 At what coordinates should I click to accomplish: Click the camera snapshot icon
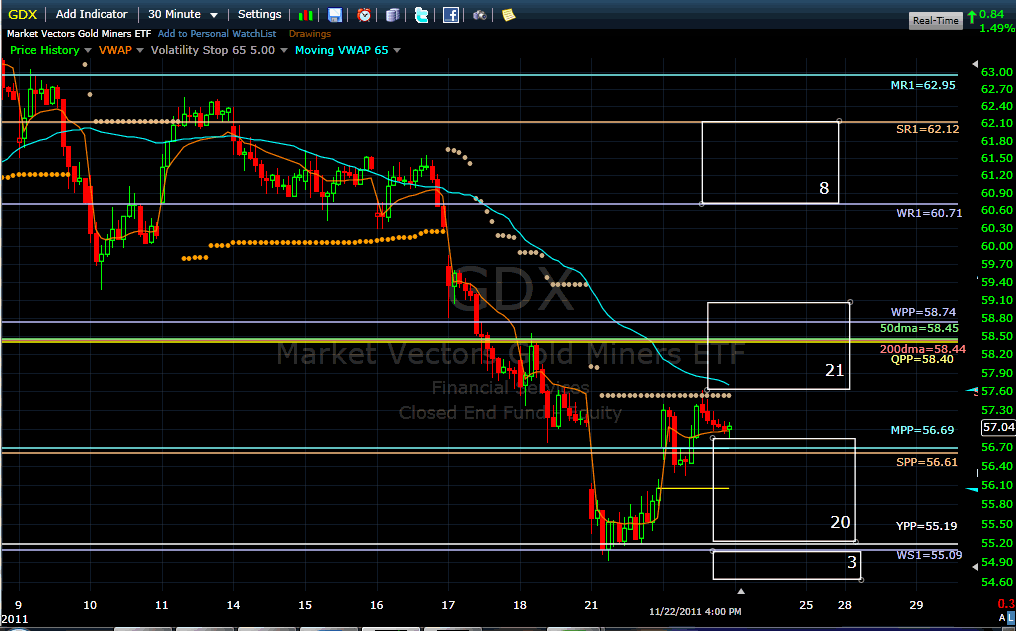(479, 15)
